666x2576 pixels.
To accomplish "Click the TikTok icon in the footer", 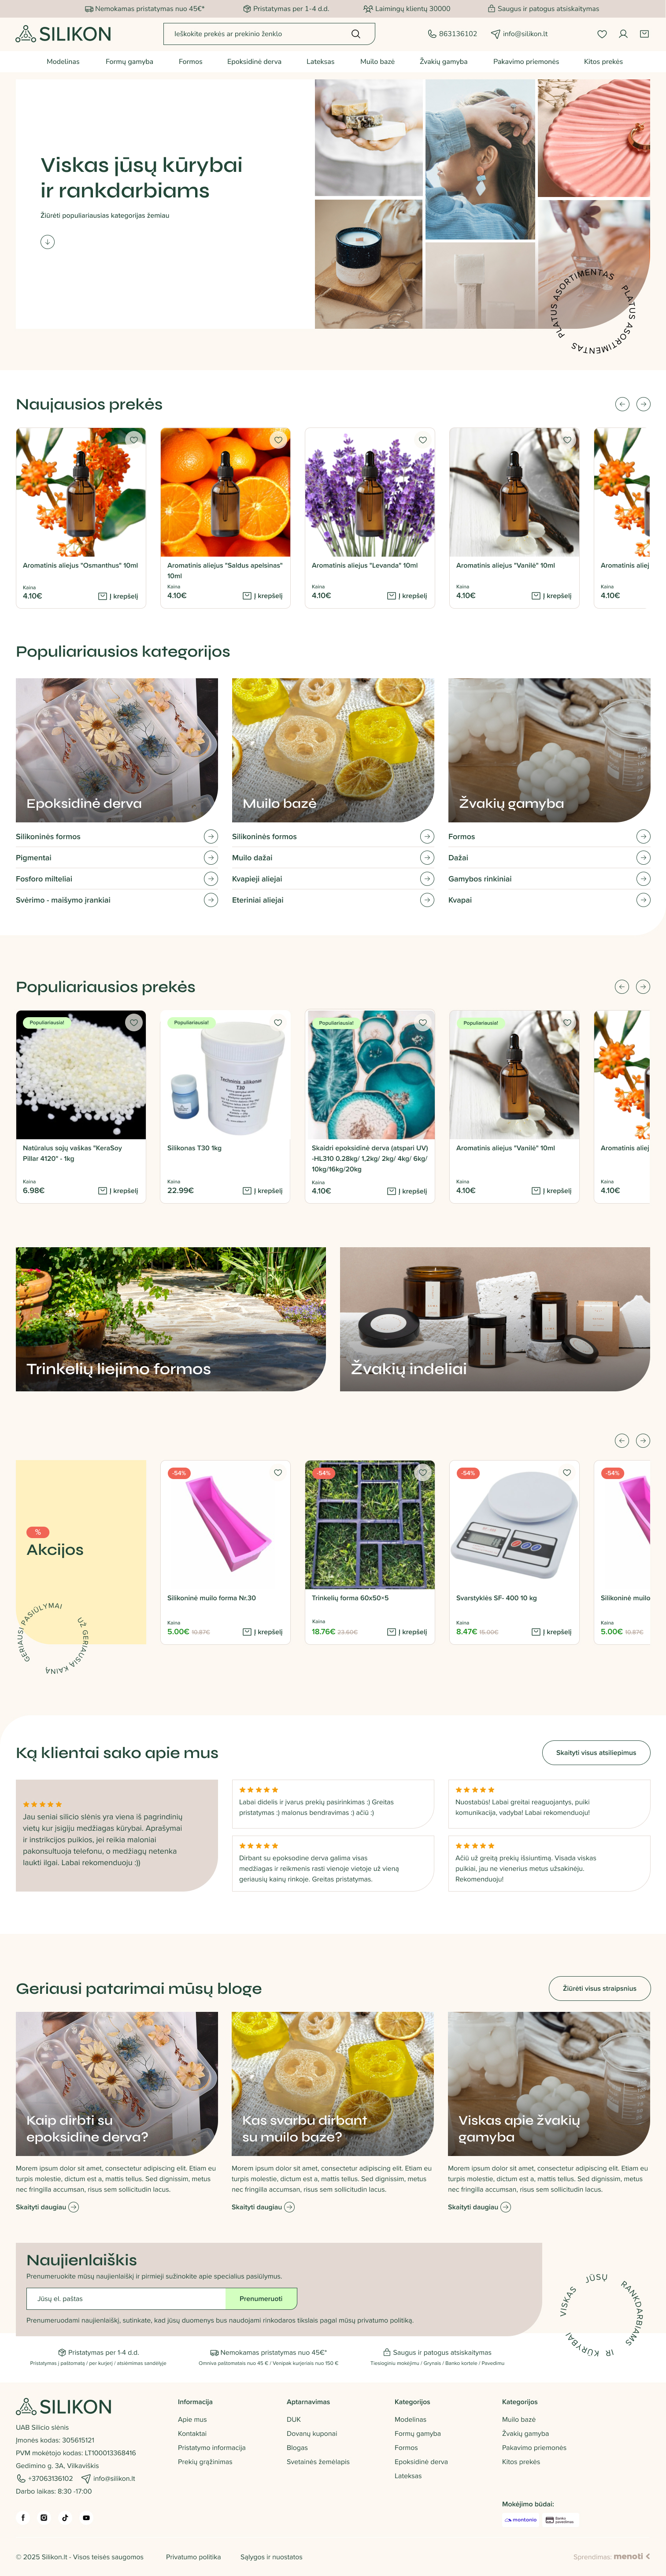I will 65,2518.
